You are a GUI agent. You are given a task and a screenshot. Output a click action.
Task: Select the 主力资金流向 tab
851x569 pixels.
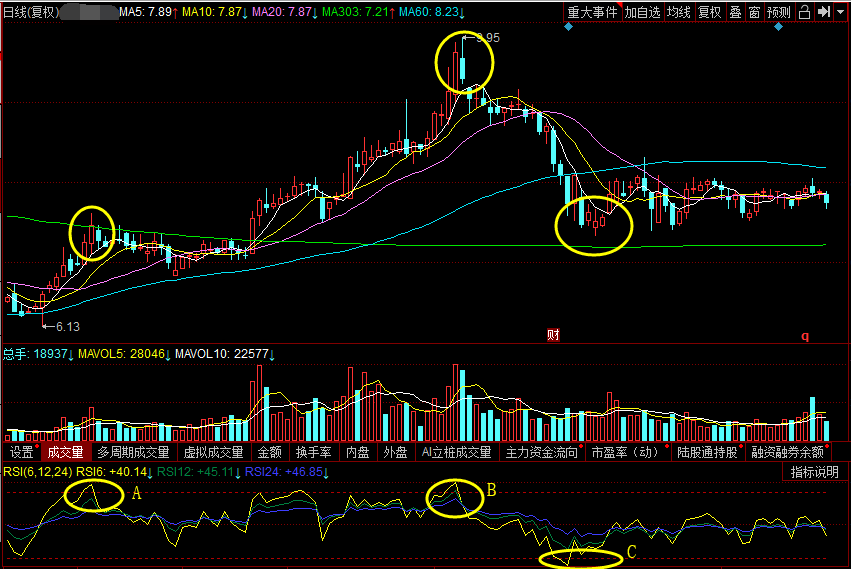541,453
